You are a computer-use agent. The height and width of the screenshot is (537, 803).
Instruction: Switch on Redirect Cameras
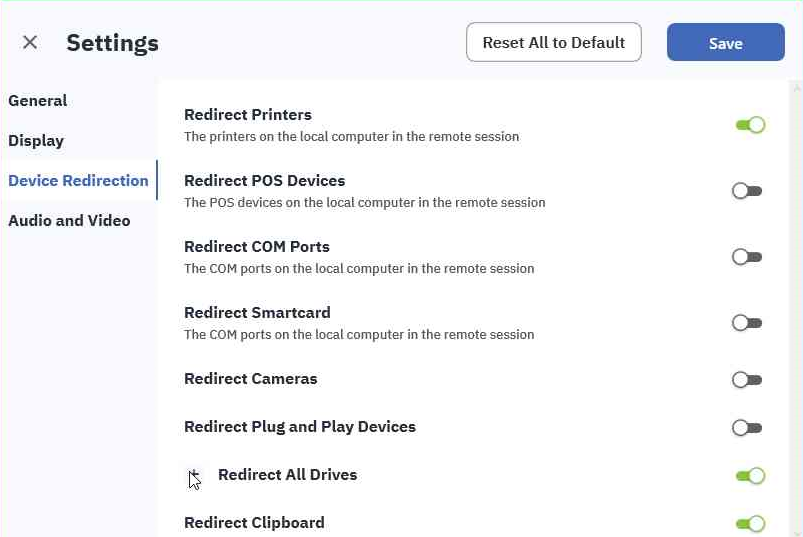(x=747, y=380)
